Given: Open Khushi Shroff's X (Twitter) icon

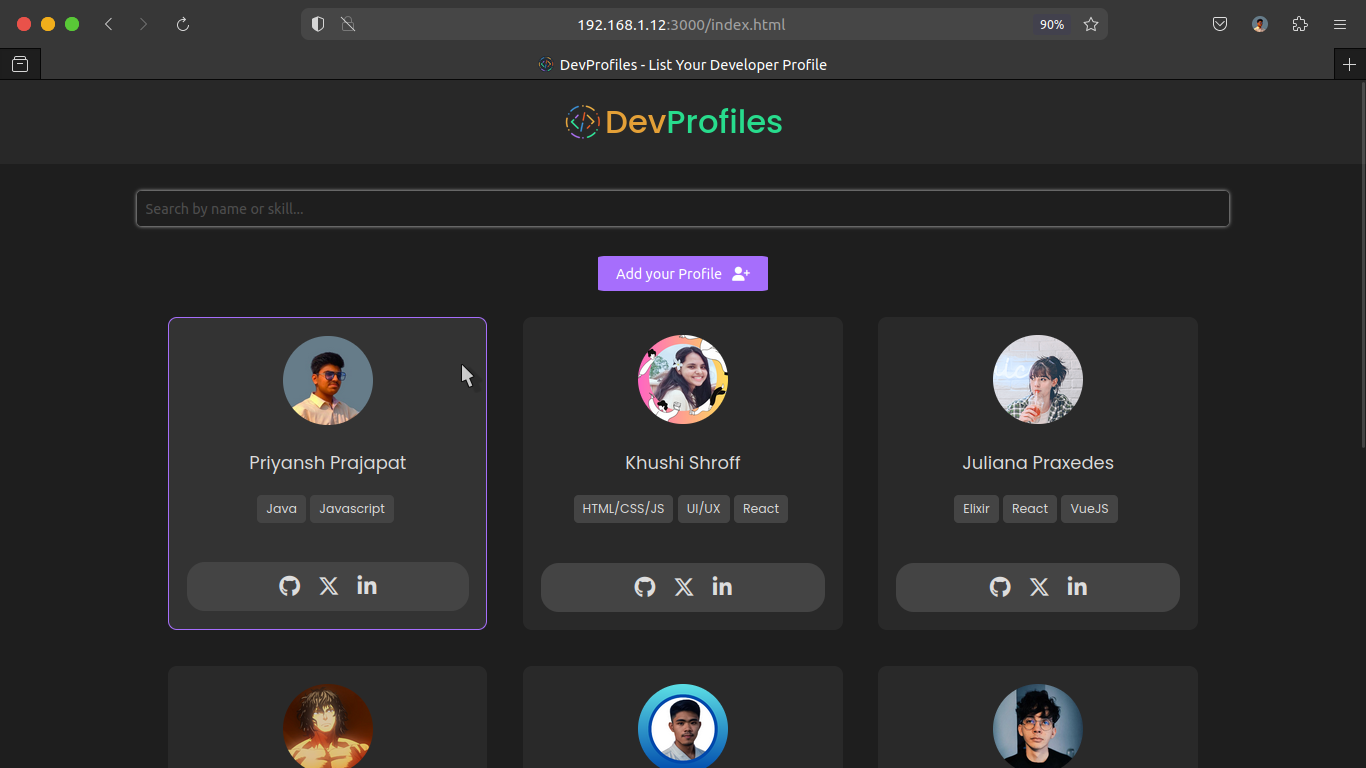Looking at the screenshot, I should (684, 587).
